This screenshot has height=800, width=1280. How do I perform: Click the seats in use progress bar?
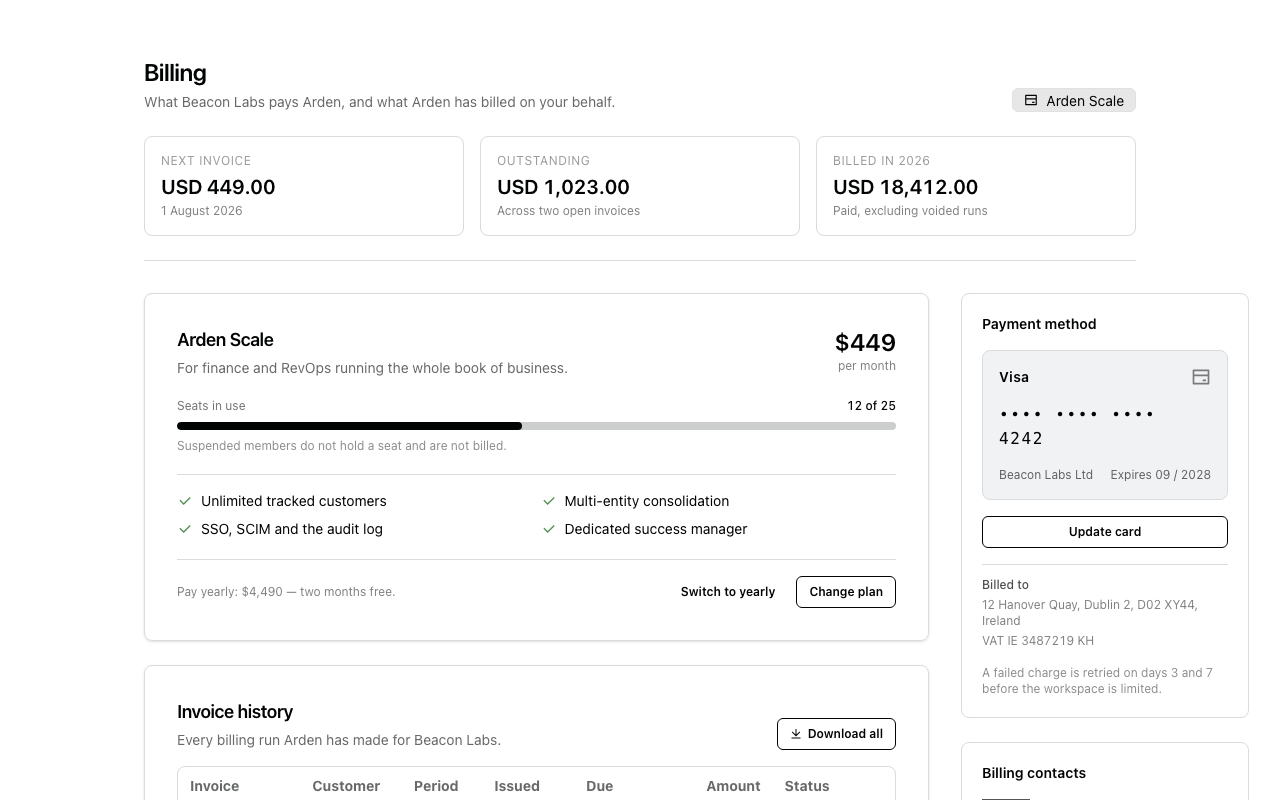536,426
